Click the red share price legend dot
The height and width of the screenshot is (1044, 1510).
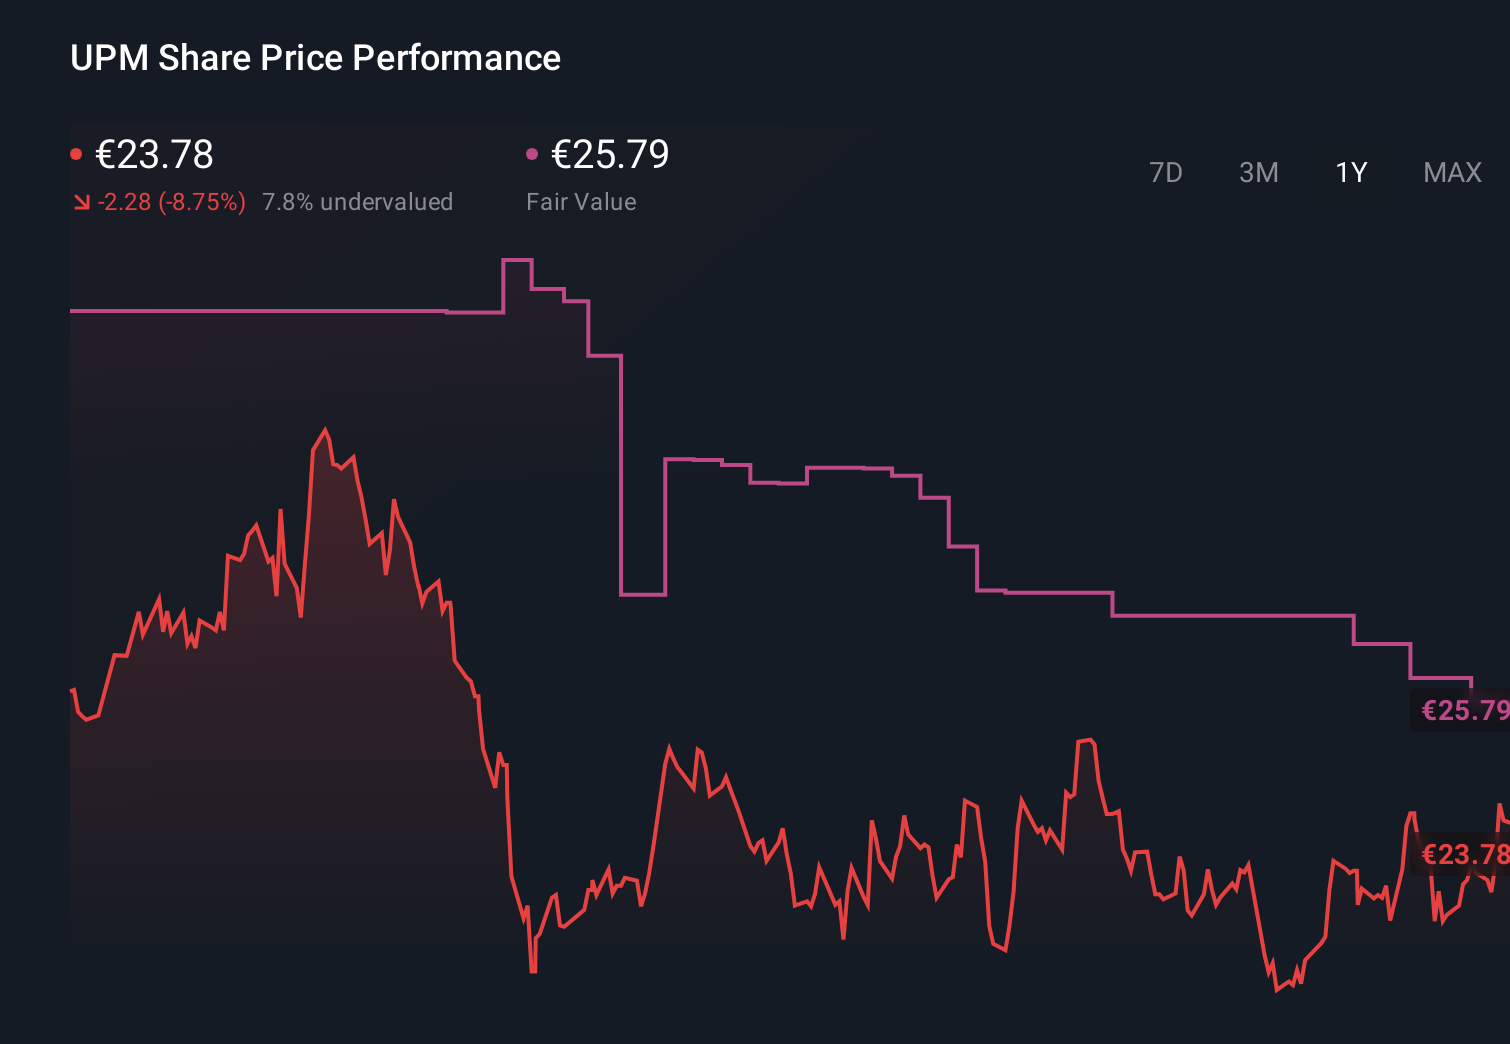point(77,152)
